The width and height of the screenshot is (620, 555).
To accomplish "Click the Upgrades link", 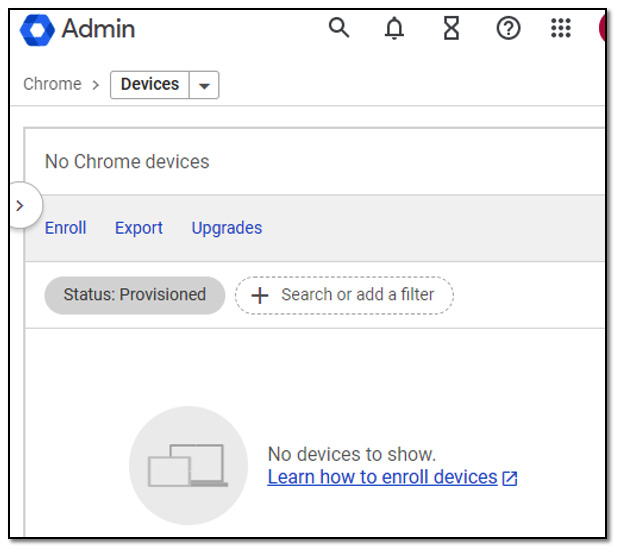I will [x=227, y=228].
